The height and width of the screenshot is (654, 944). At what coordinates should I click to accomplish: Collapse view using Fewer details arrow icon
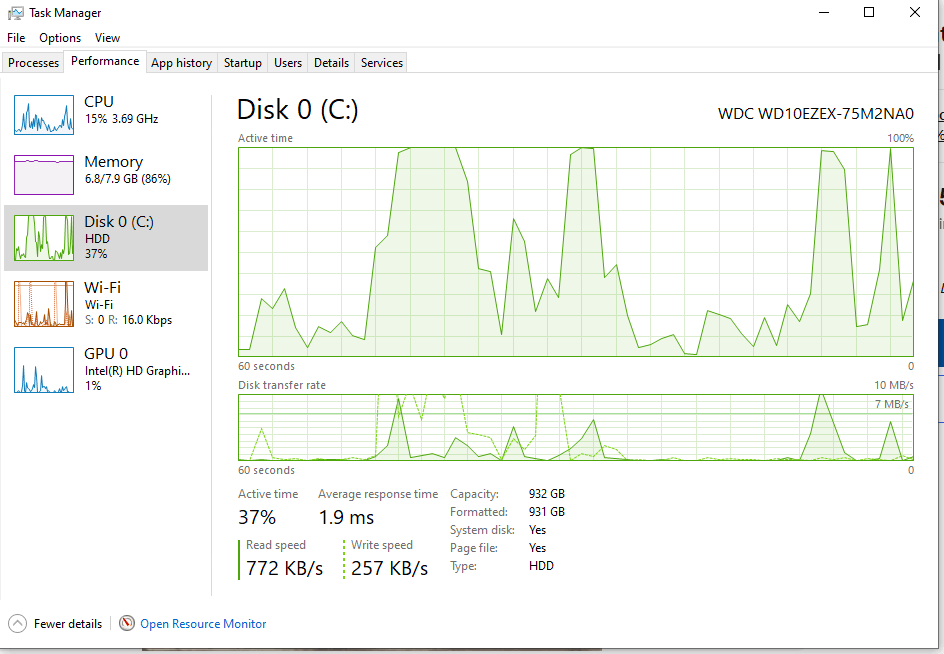pyautogui.click(x=17, y=623)
